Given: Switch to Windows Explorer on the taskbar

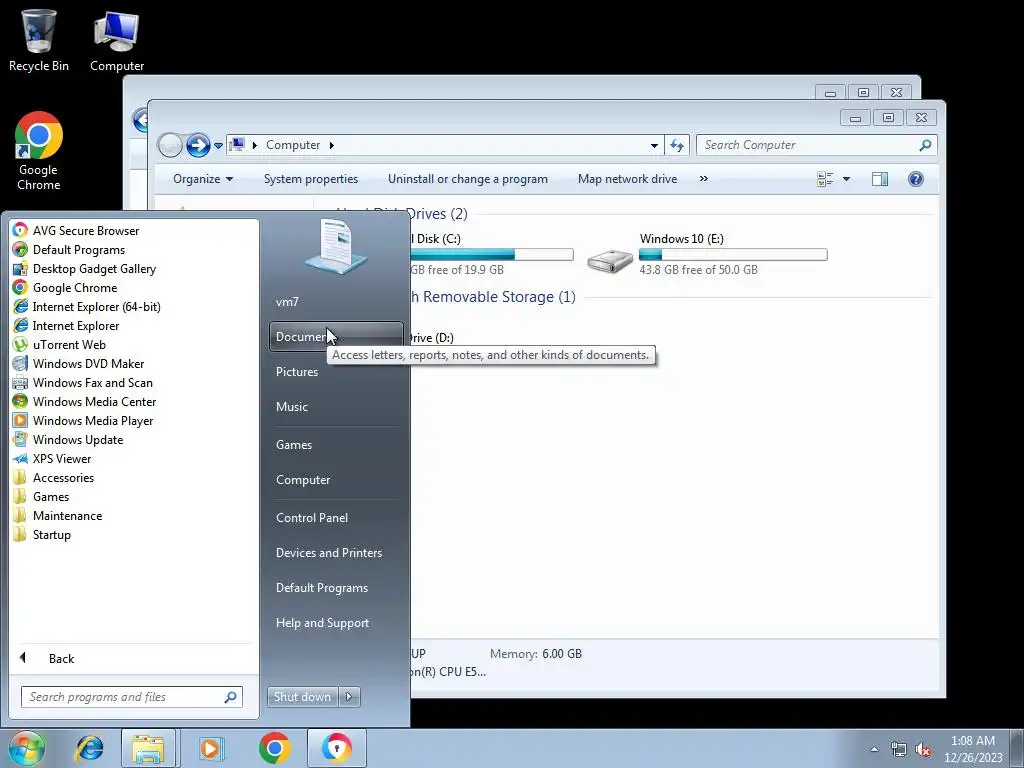Looking at the screenshot, I should pyautogui.click(x=148, y=748).
